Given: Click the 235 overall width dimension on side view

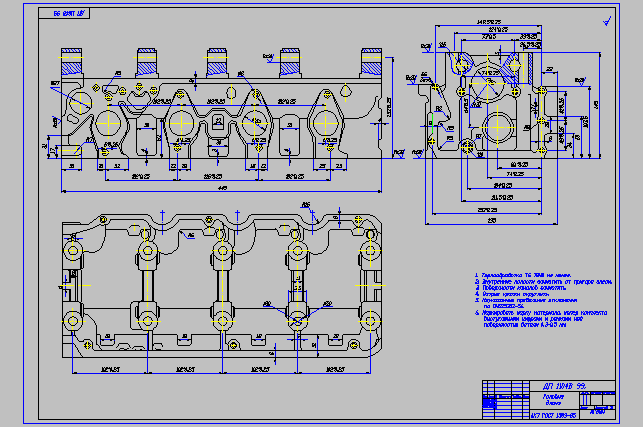Looking at the screenshot, I should [492, 219].
